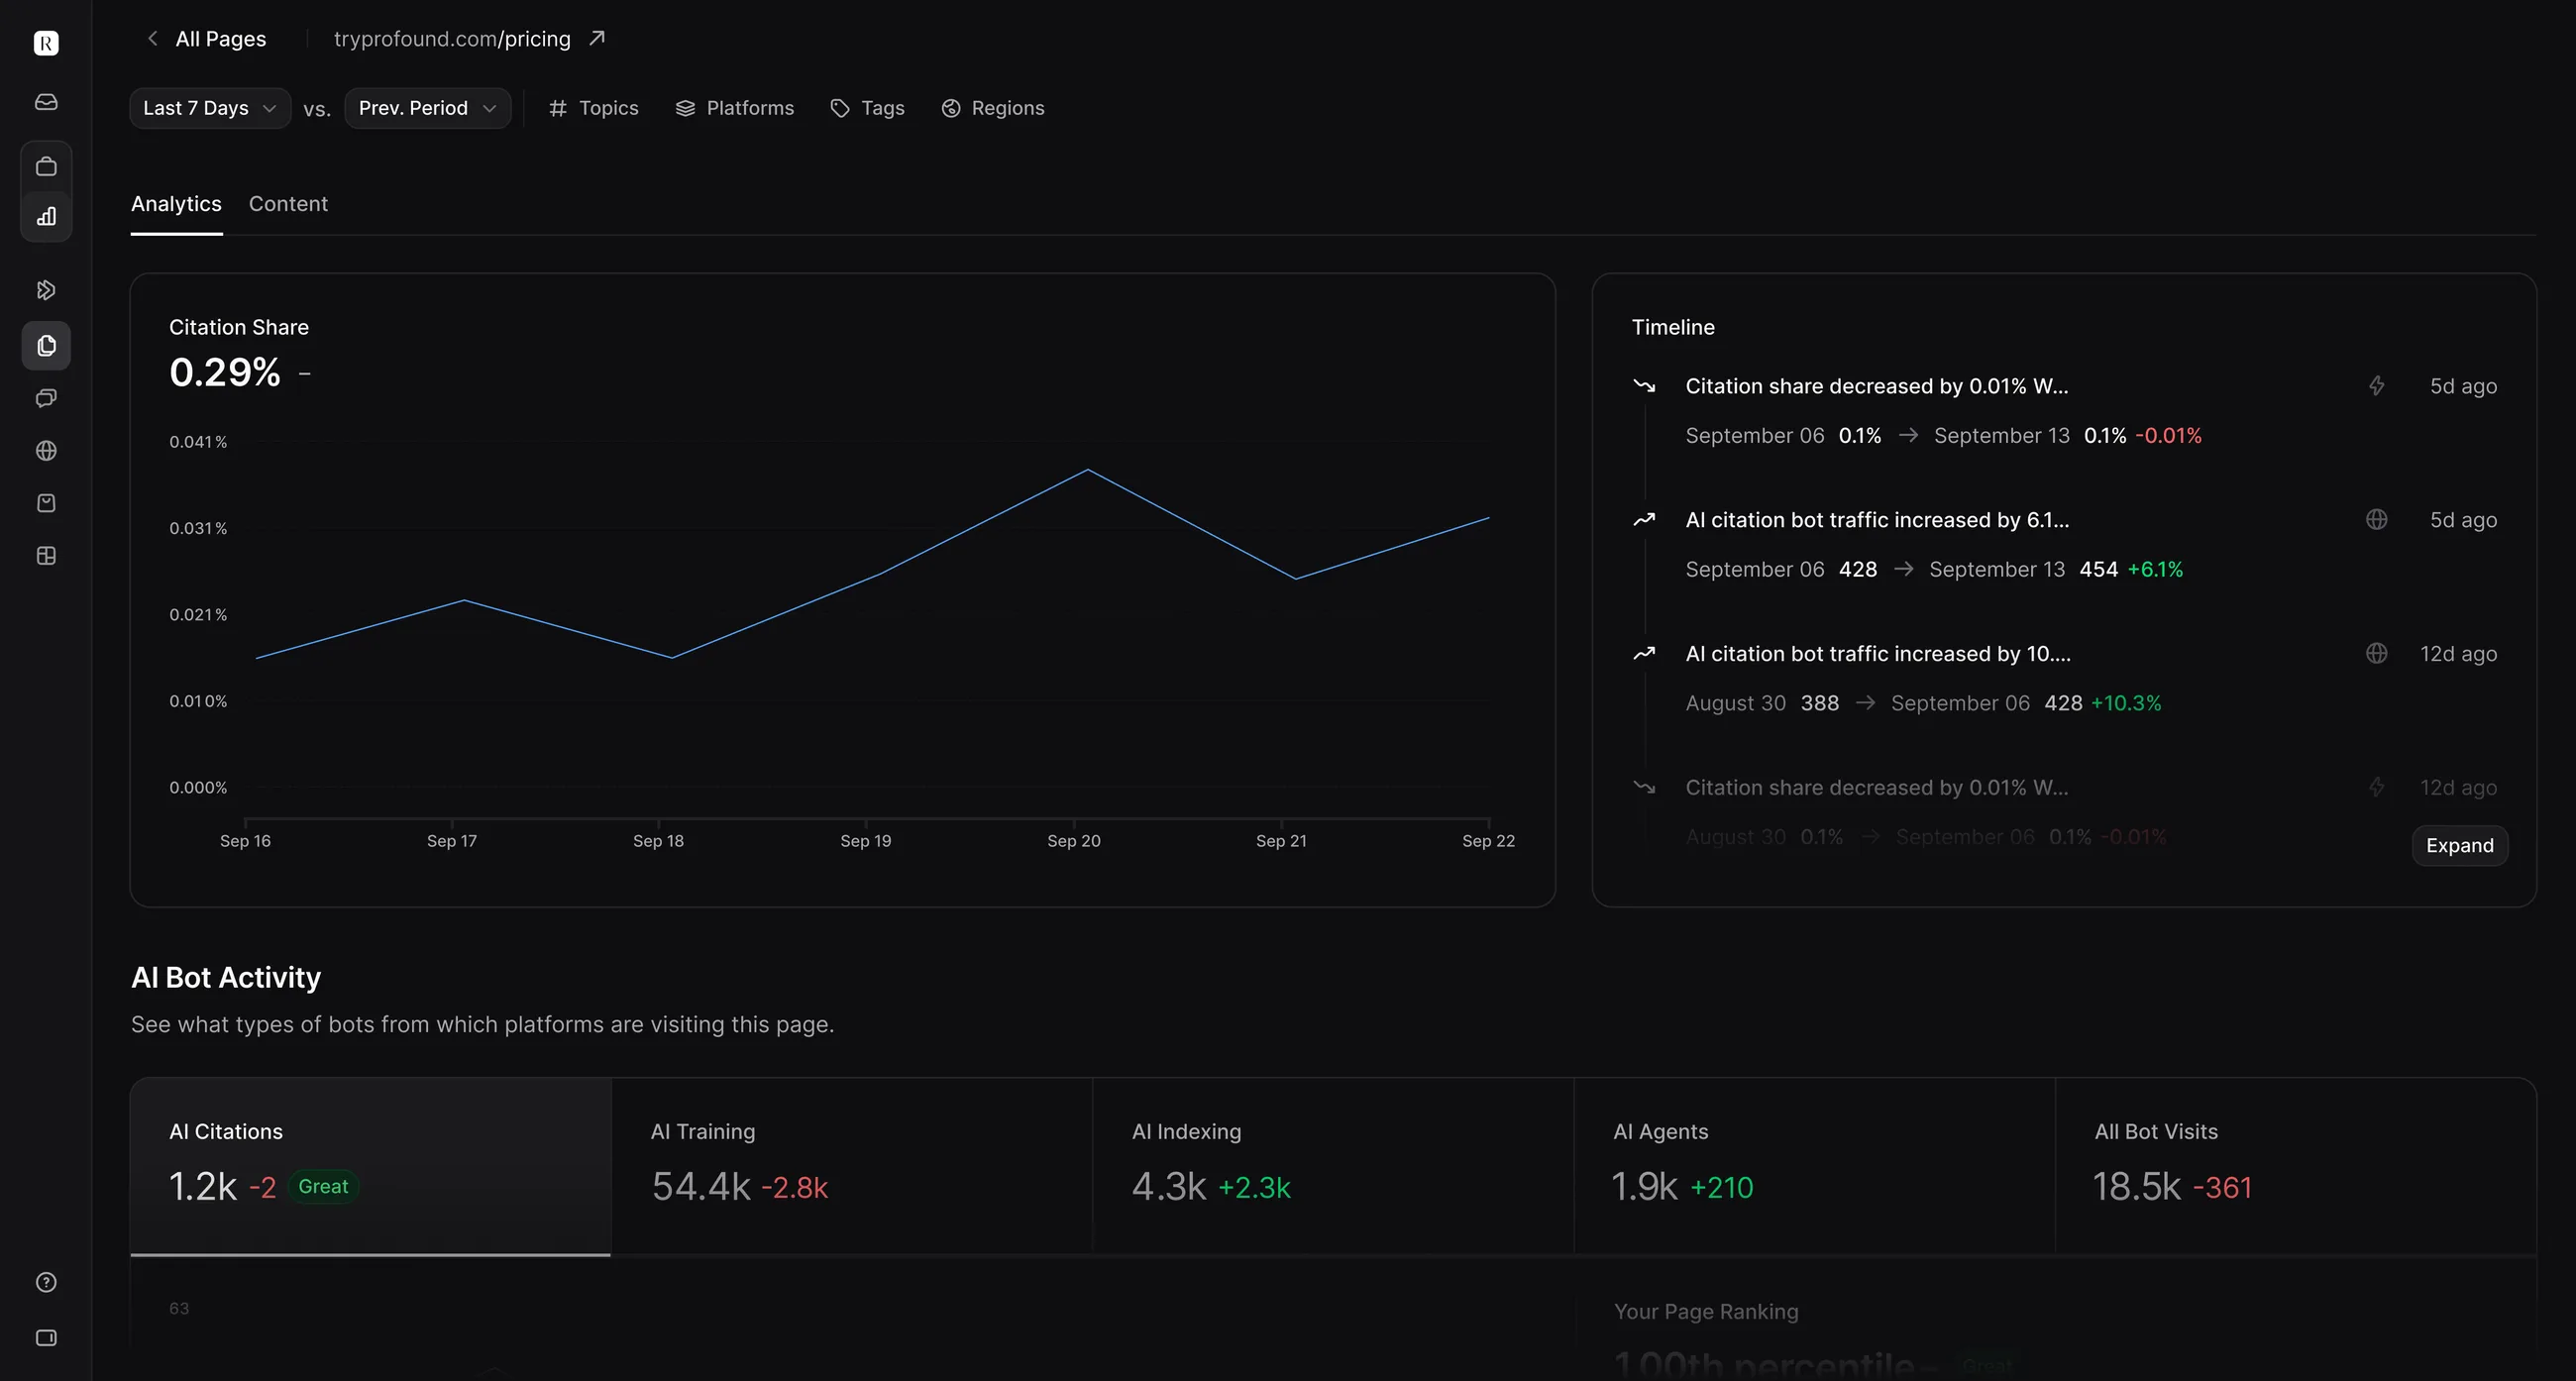Switch to the Analytics tab

tap(176, 204)
